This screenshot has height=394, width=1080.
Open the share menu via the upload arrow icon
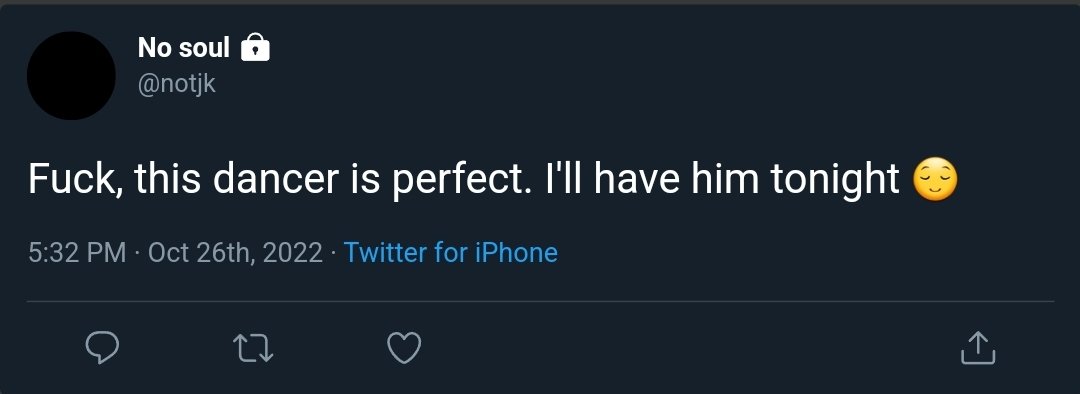(978, 348)
